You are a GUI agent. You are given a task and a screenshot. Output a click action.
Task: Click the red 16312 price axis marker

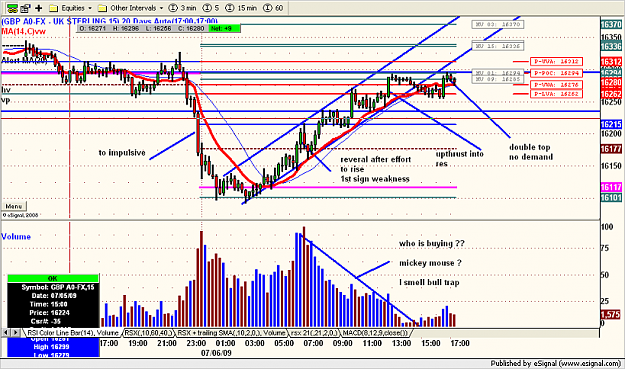click(x=611, y=62)
